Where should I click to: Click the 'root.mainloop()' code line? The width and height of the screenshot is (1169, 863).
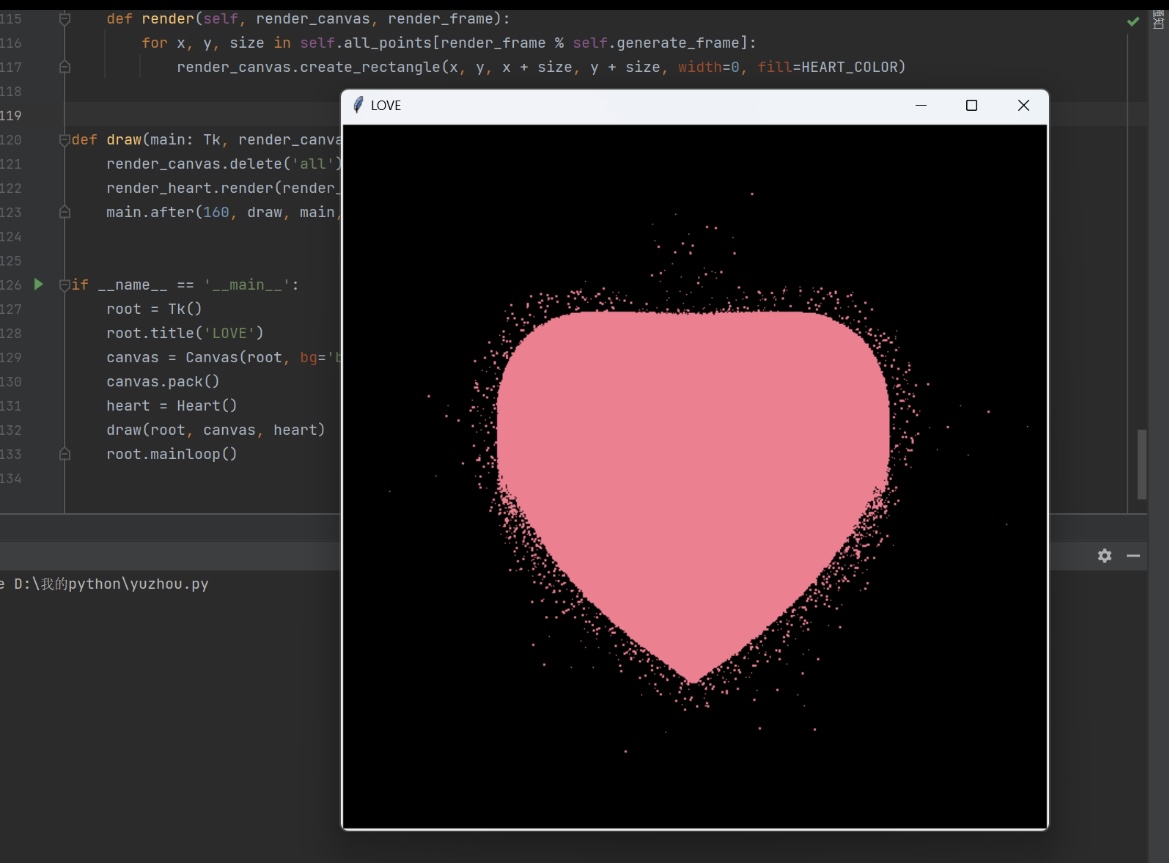point(171,454)
